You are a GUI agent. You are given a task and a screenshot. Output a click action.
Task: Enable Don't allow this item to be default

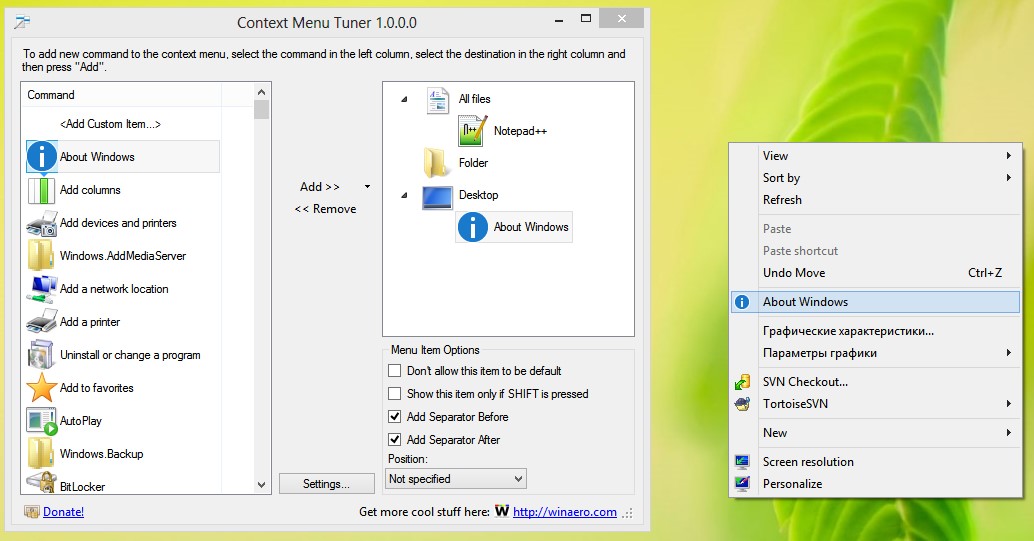394,371
